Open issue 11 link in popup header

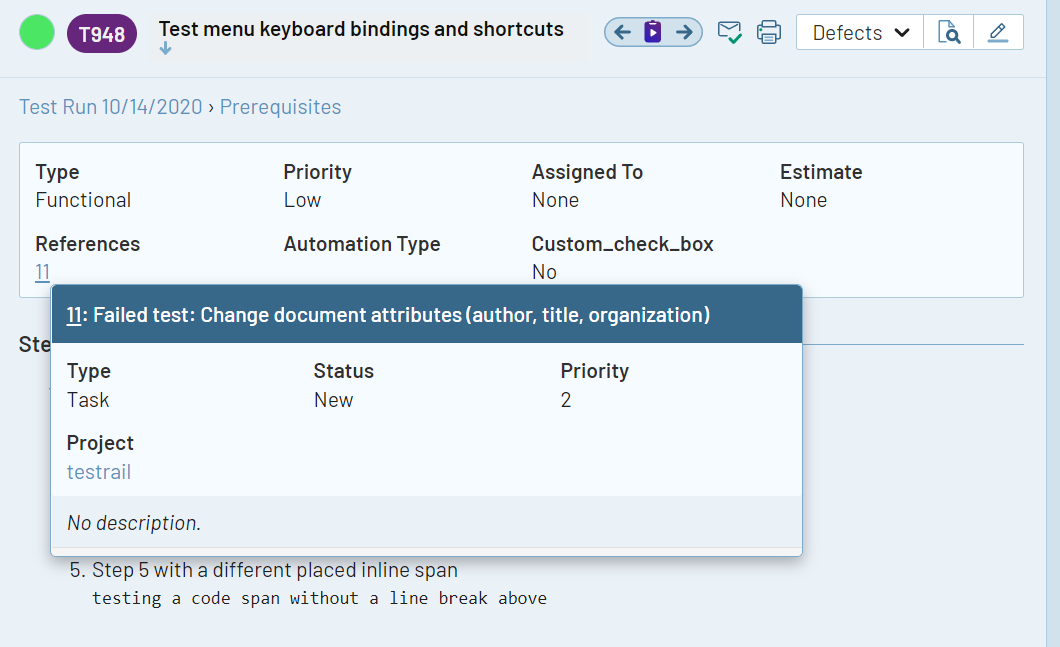coord(74,316)
